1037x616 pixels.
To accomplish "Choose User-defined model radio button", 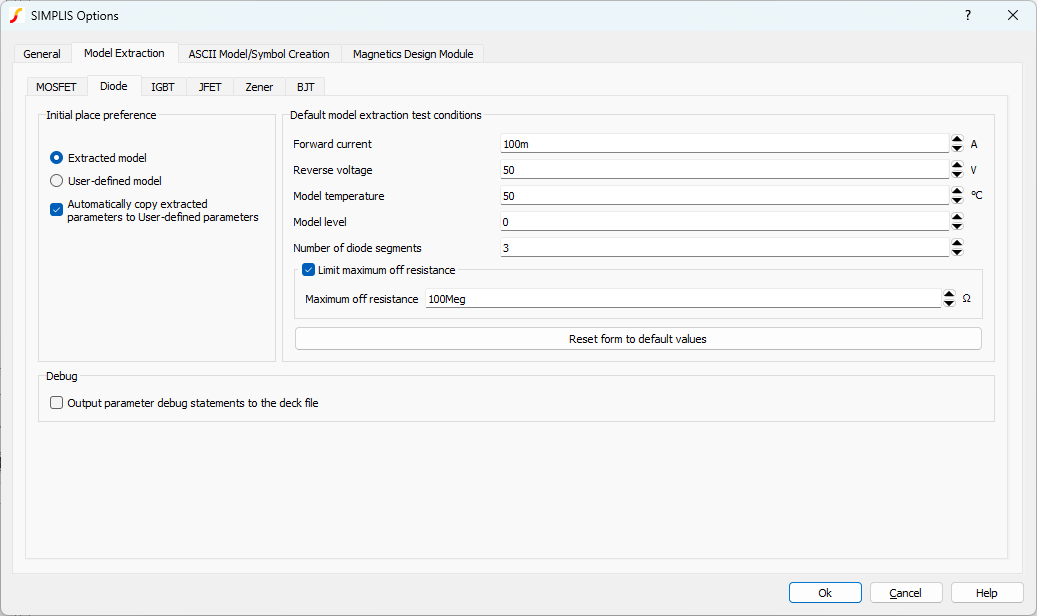I will tap(57, 181).
